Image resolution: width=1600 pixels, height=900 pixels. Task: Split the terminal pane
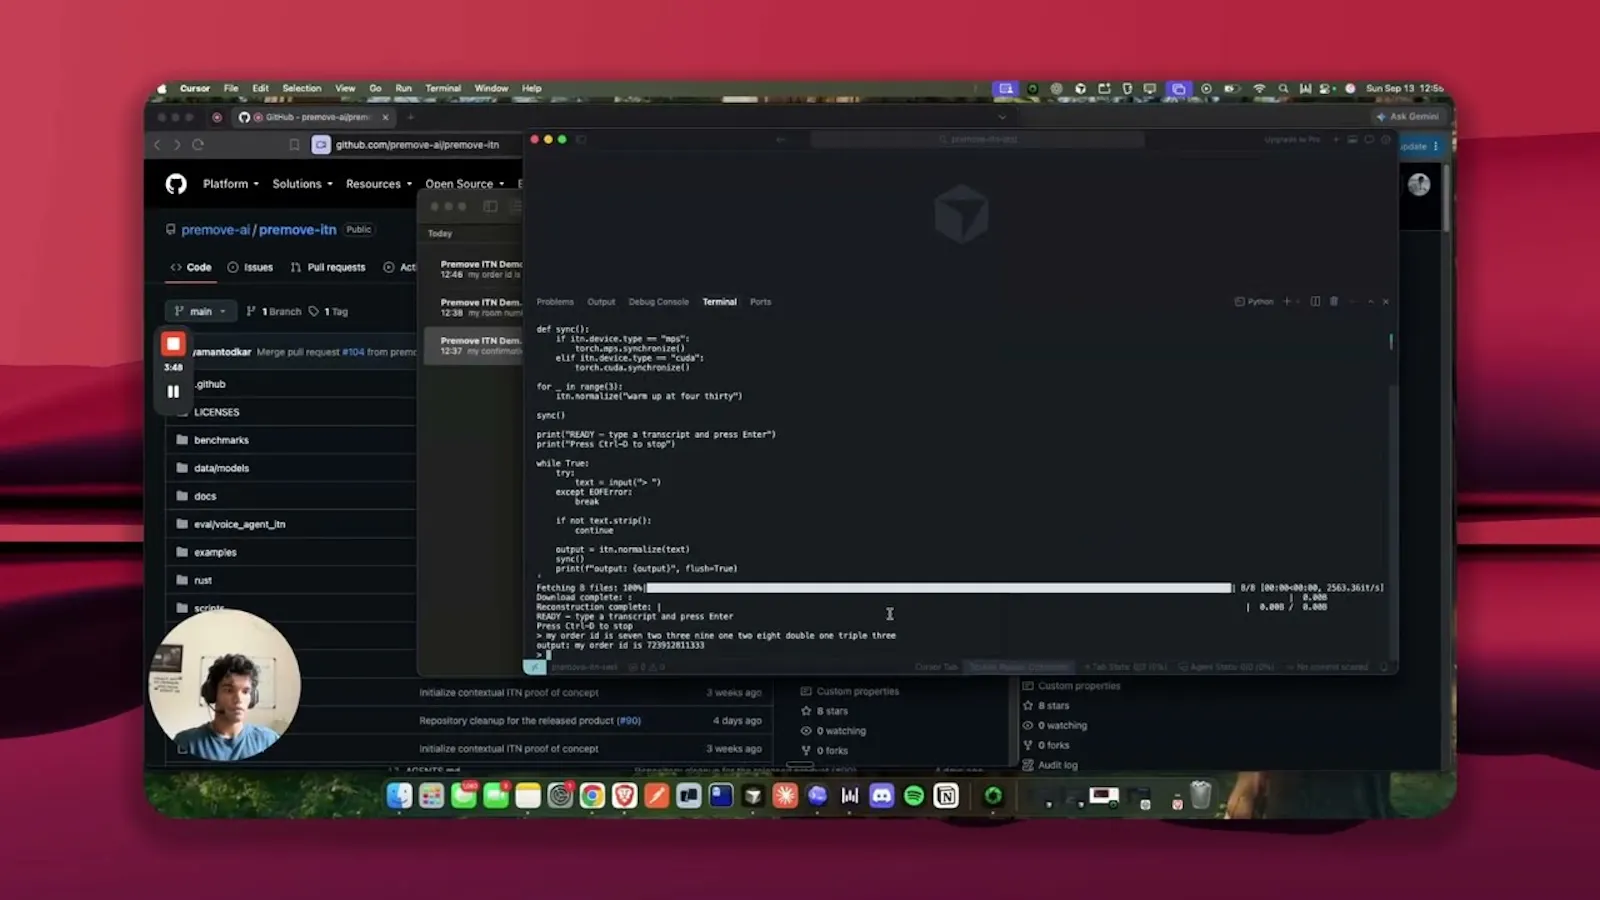click(x=1315, y=301)
